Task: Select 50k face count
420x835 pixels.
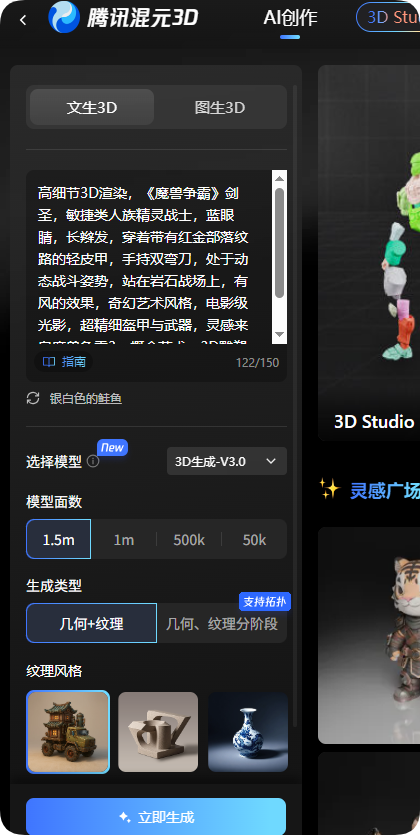Action: point(254,539)
